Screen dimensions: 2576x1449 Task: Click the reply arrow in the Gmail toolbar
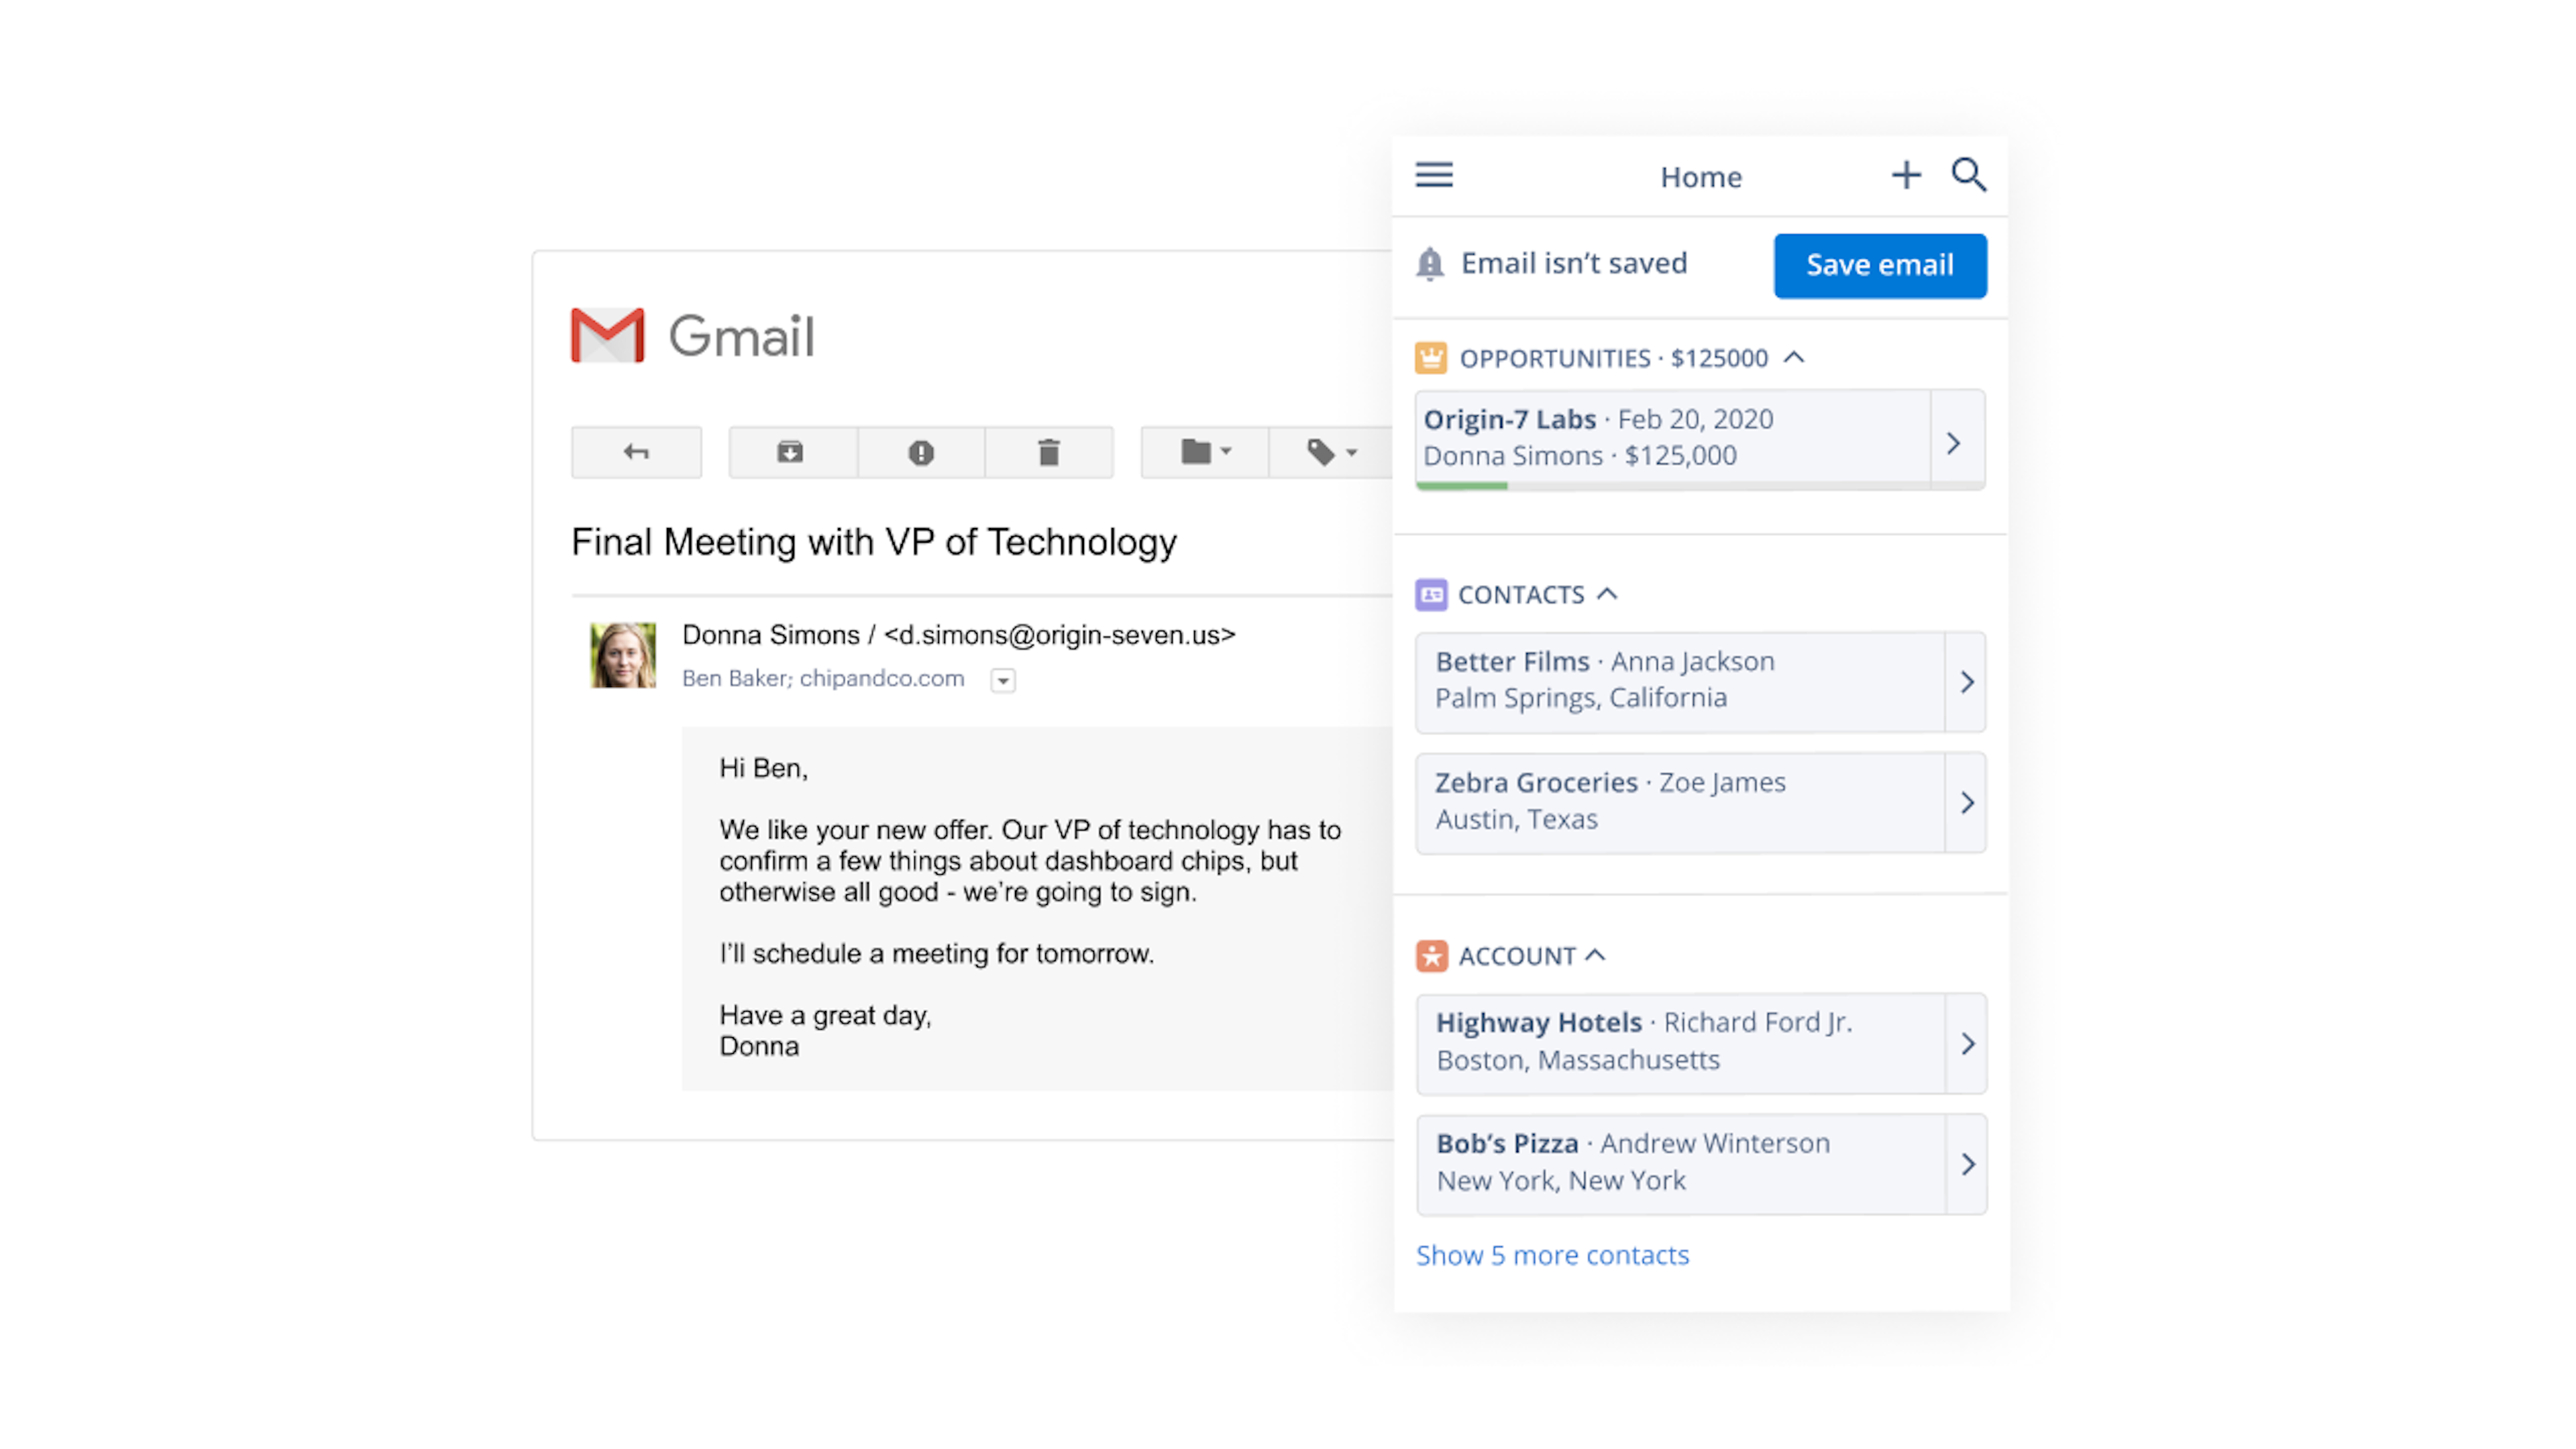pos(636,452)
